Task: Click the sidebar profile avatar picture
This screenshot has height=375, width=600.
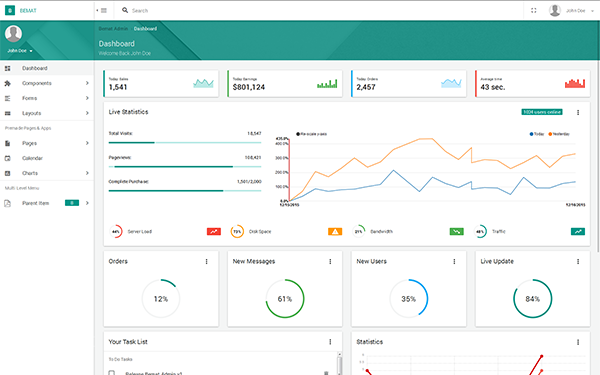Action: [x=13, y=34]
